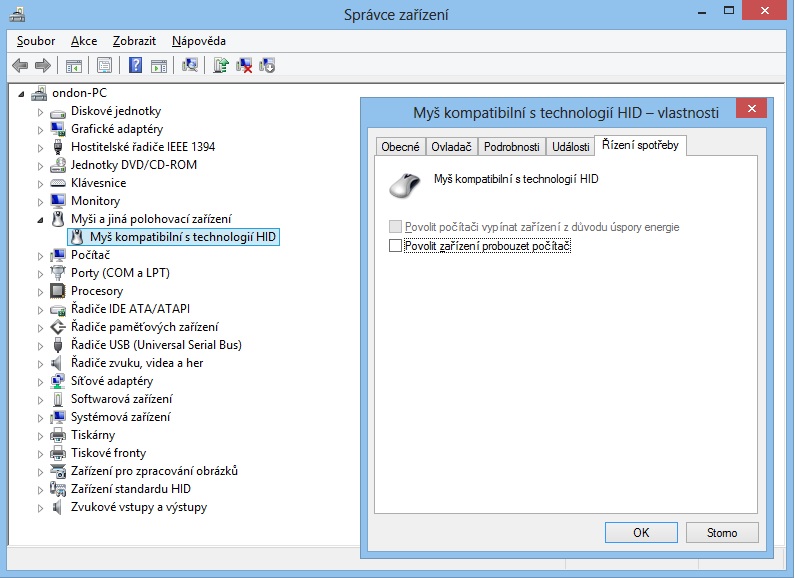Click the Tiskárny printer icon
795x578 pixels.
point(58,435)
